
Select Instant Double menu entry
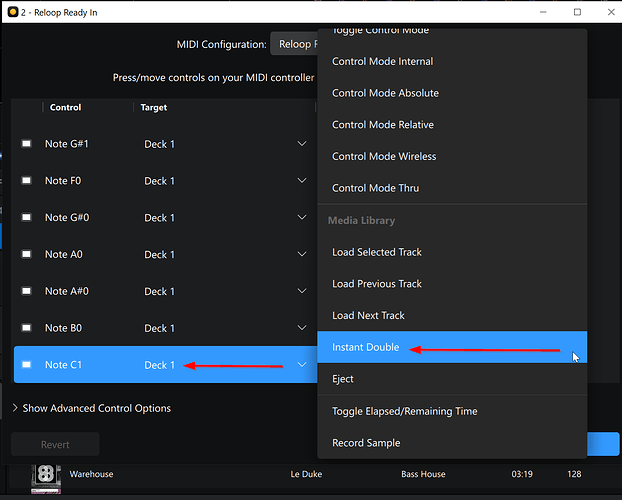pos(365,348)
